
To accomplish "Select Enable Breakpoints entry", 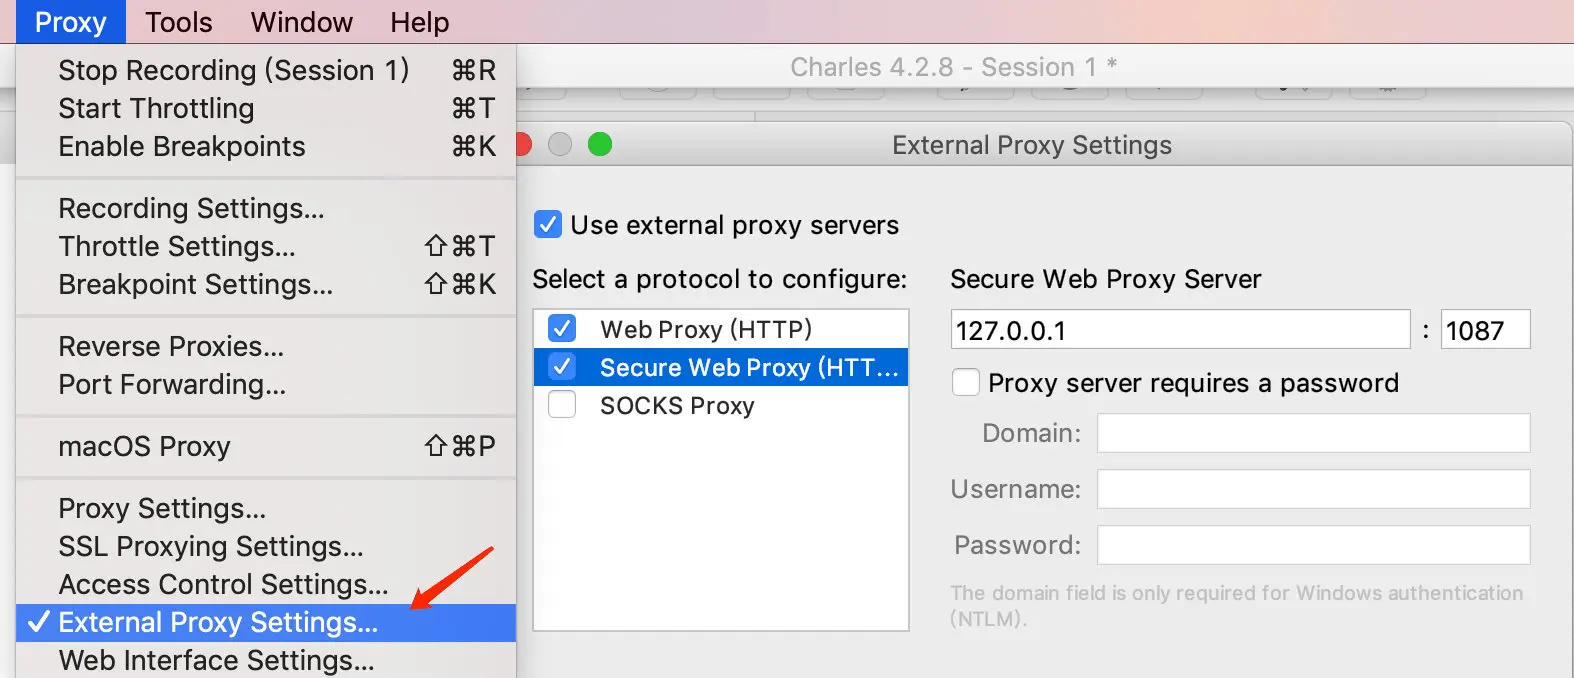I will pyautogui.click(x=181, y=146).
